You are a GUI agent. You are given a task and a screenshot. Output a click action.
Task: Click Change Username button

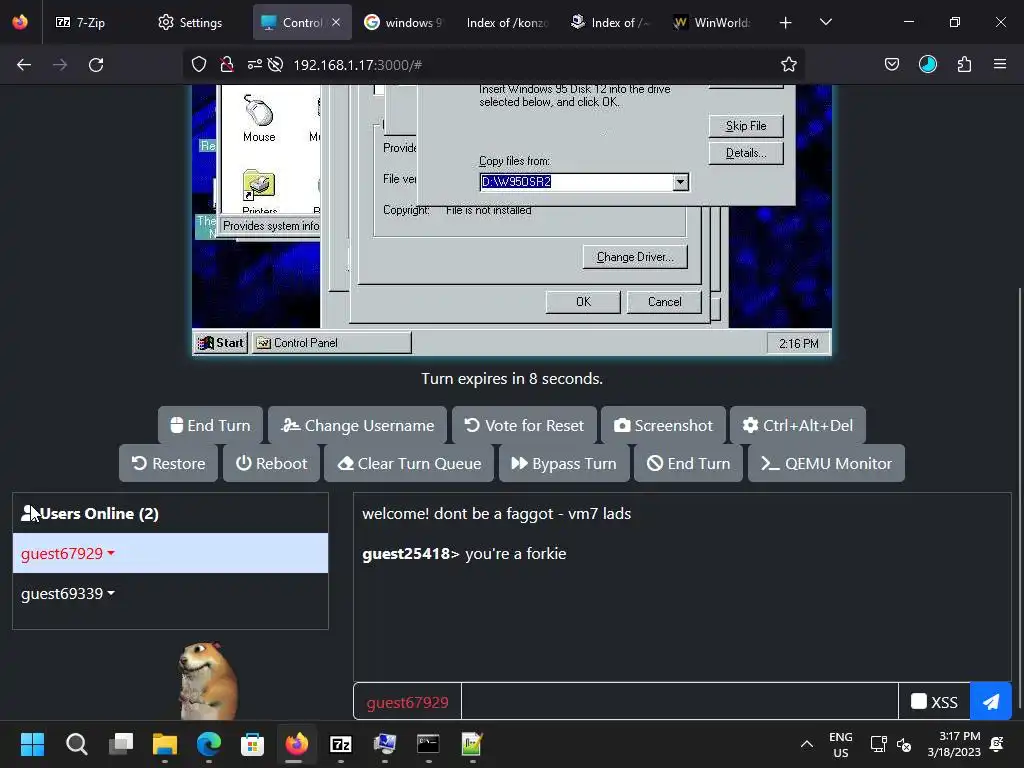(x=357, y=426)
